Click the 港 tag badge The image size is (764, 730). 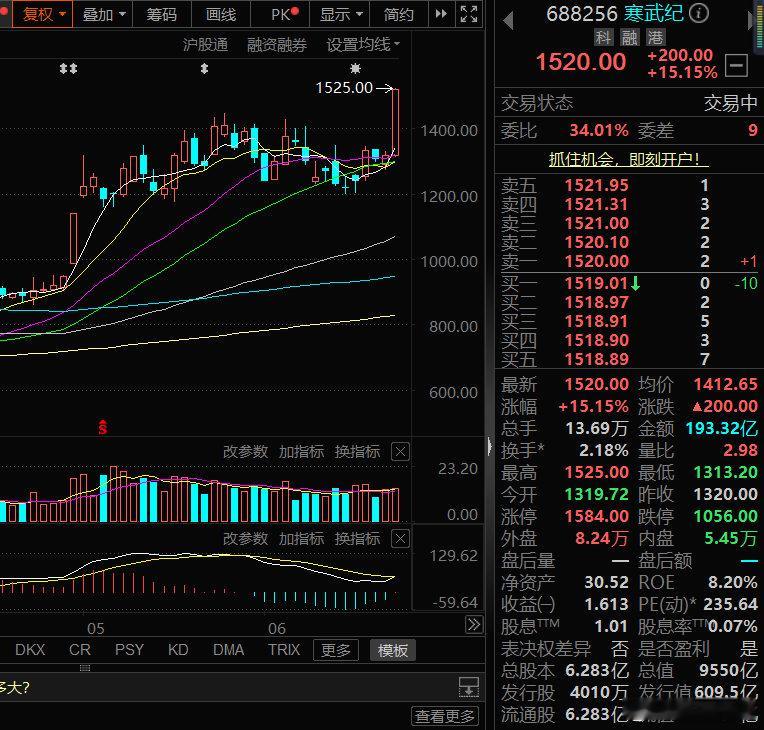[655, 37]
